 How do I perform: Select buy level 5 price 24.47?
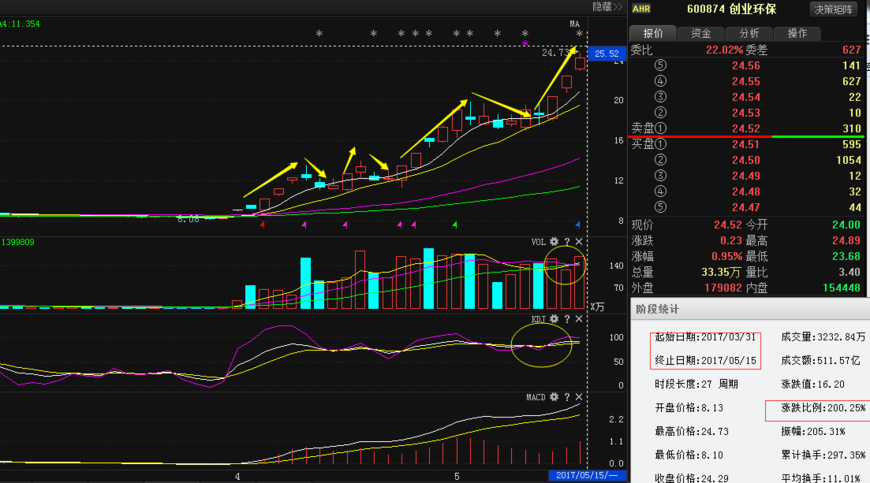click(746, 207)
